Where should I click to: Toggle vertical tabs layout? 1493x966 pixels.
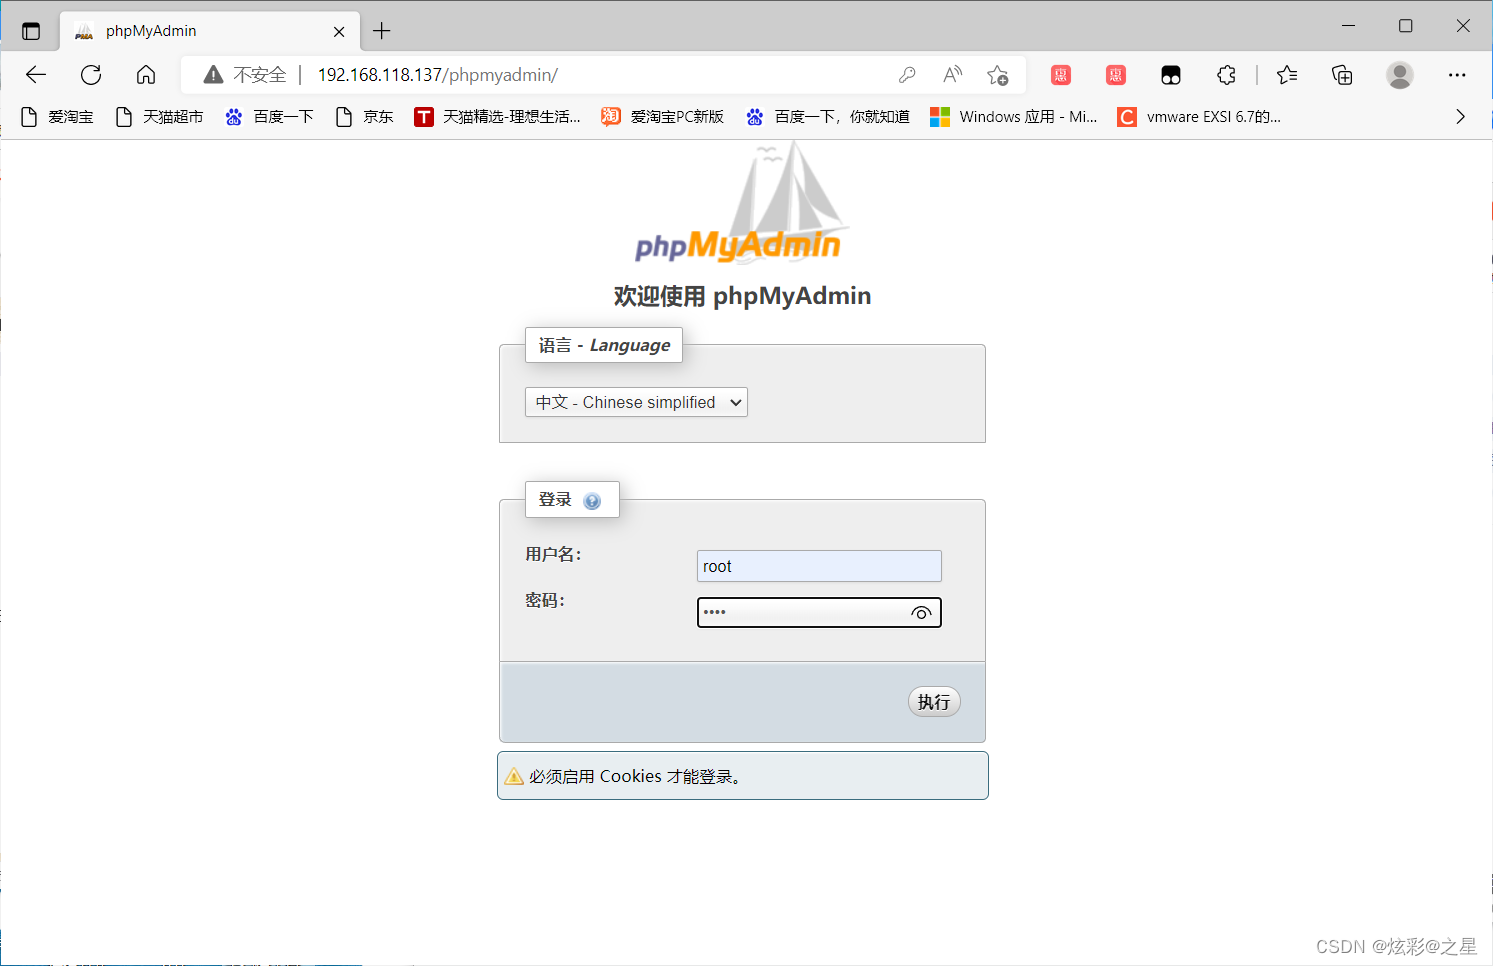pos(30,29)
